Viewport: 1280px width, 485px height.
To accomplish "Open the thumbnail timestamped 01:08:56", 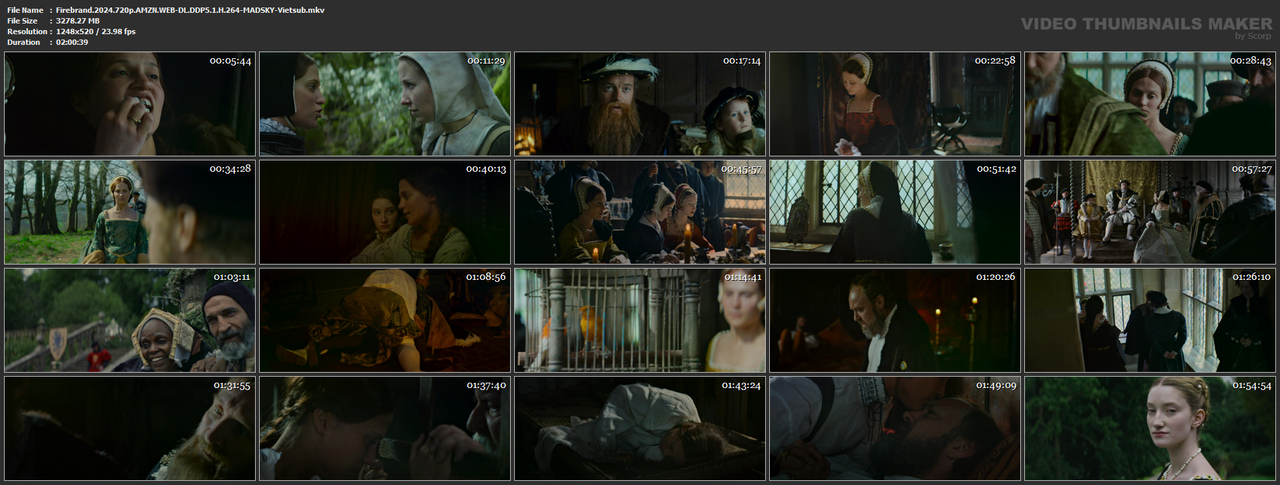I will point(385,320).
